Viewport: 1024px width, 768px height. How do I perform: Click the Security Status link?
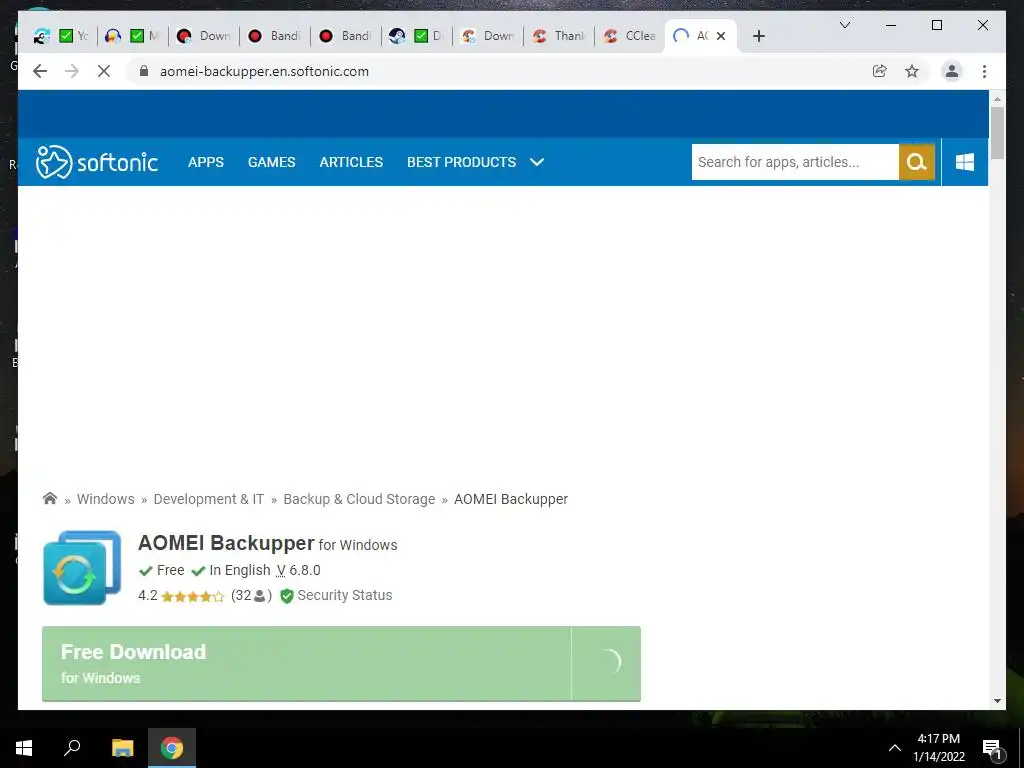click(x=345, y=596)
